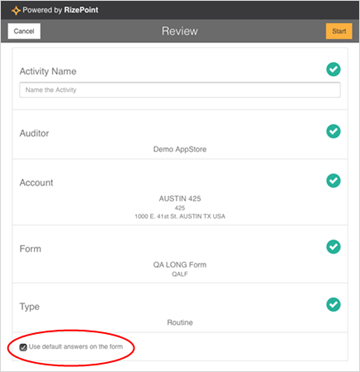Viewport: 360px width, 372px height.
Task: Click the green checkmark beside Form
Action: pos(333,247)
